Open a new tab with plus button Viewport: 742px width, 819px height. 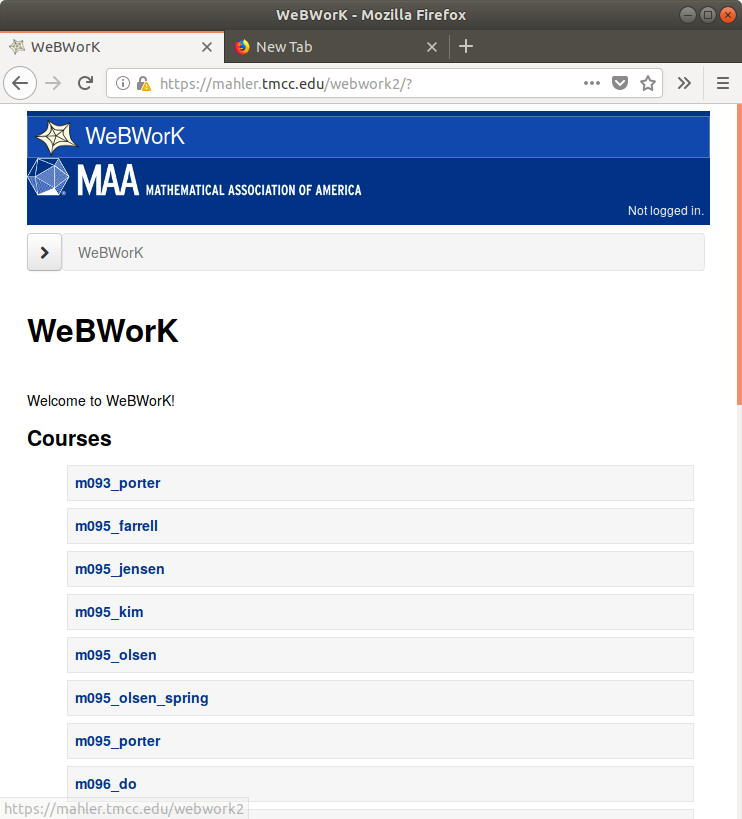466,46
